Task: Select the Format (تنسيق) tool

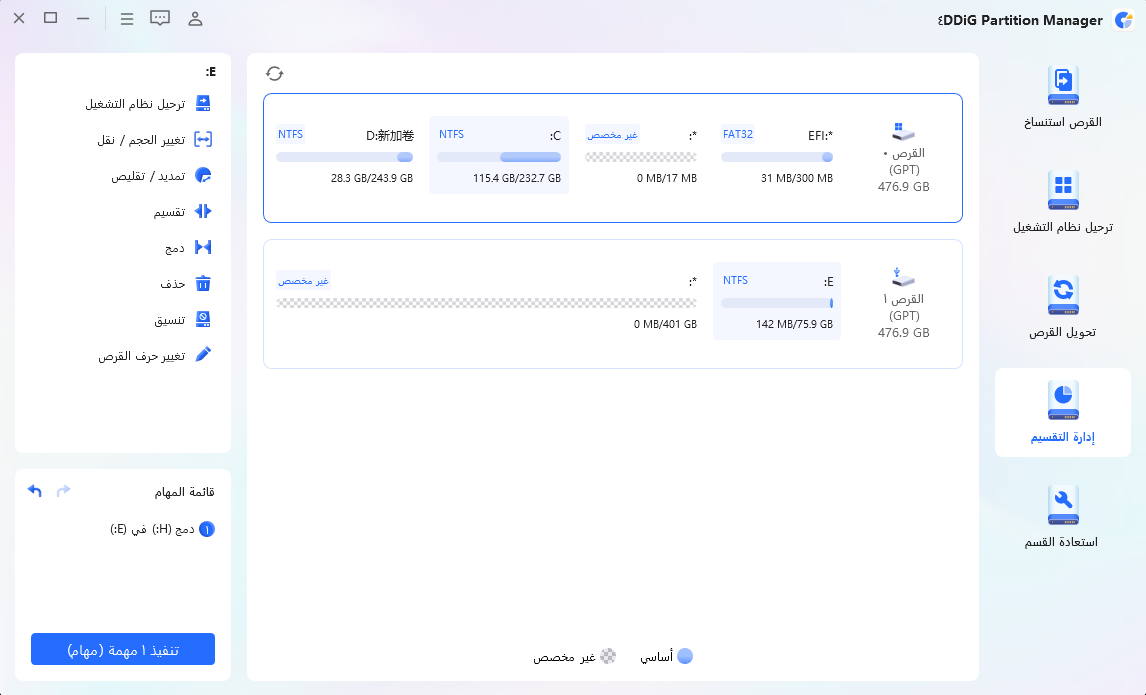Action: point(180,320)
